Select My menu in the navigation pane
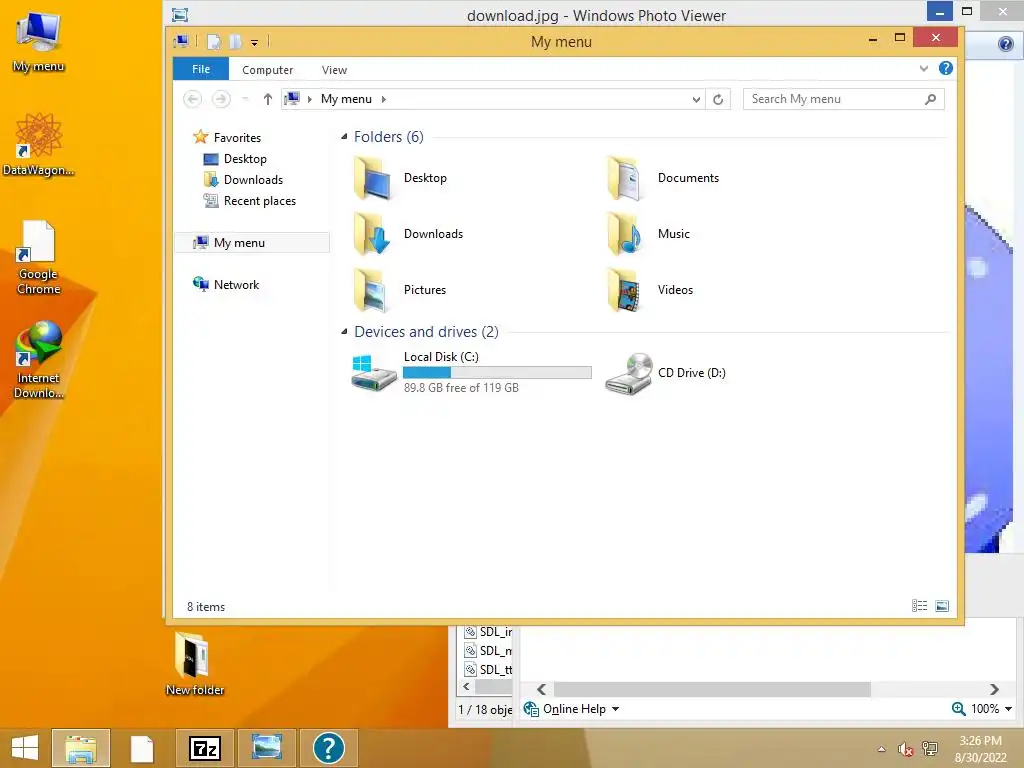Image resolution: width=1024 pixels, height=768 pixels. (252, 243)
